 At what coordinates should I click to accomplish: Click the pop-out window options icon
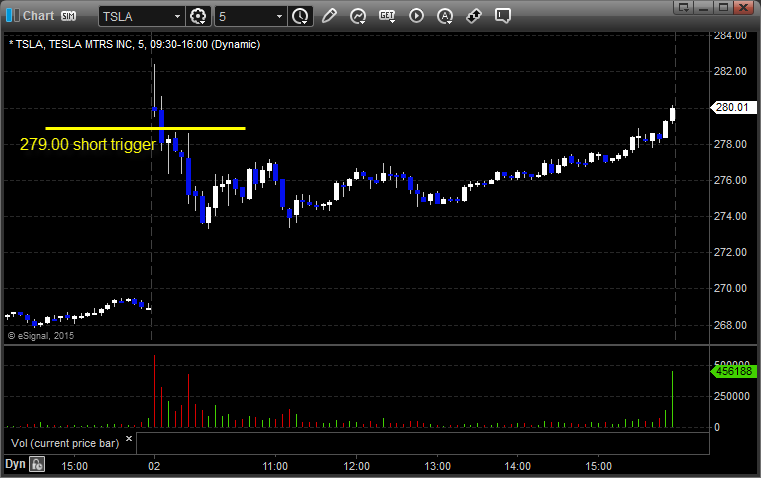click(x=684, y=7)
